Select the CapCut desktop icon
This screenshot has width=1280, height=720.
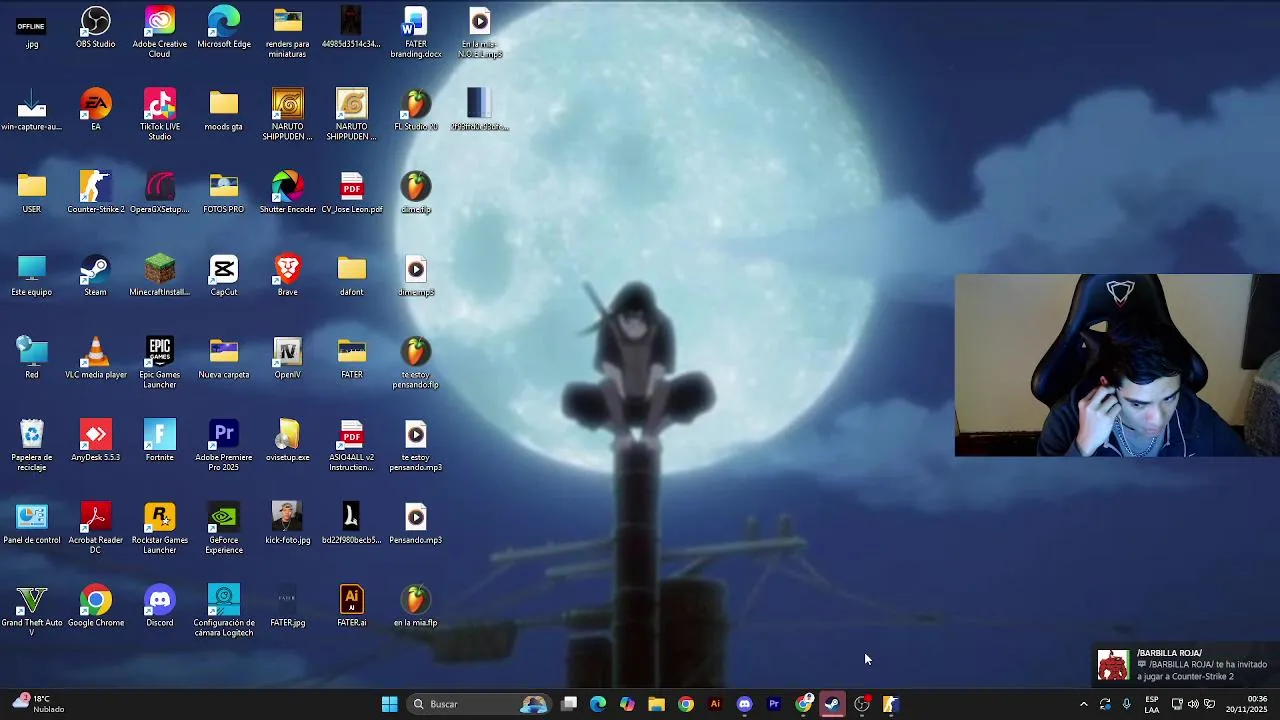pos(224,276)
